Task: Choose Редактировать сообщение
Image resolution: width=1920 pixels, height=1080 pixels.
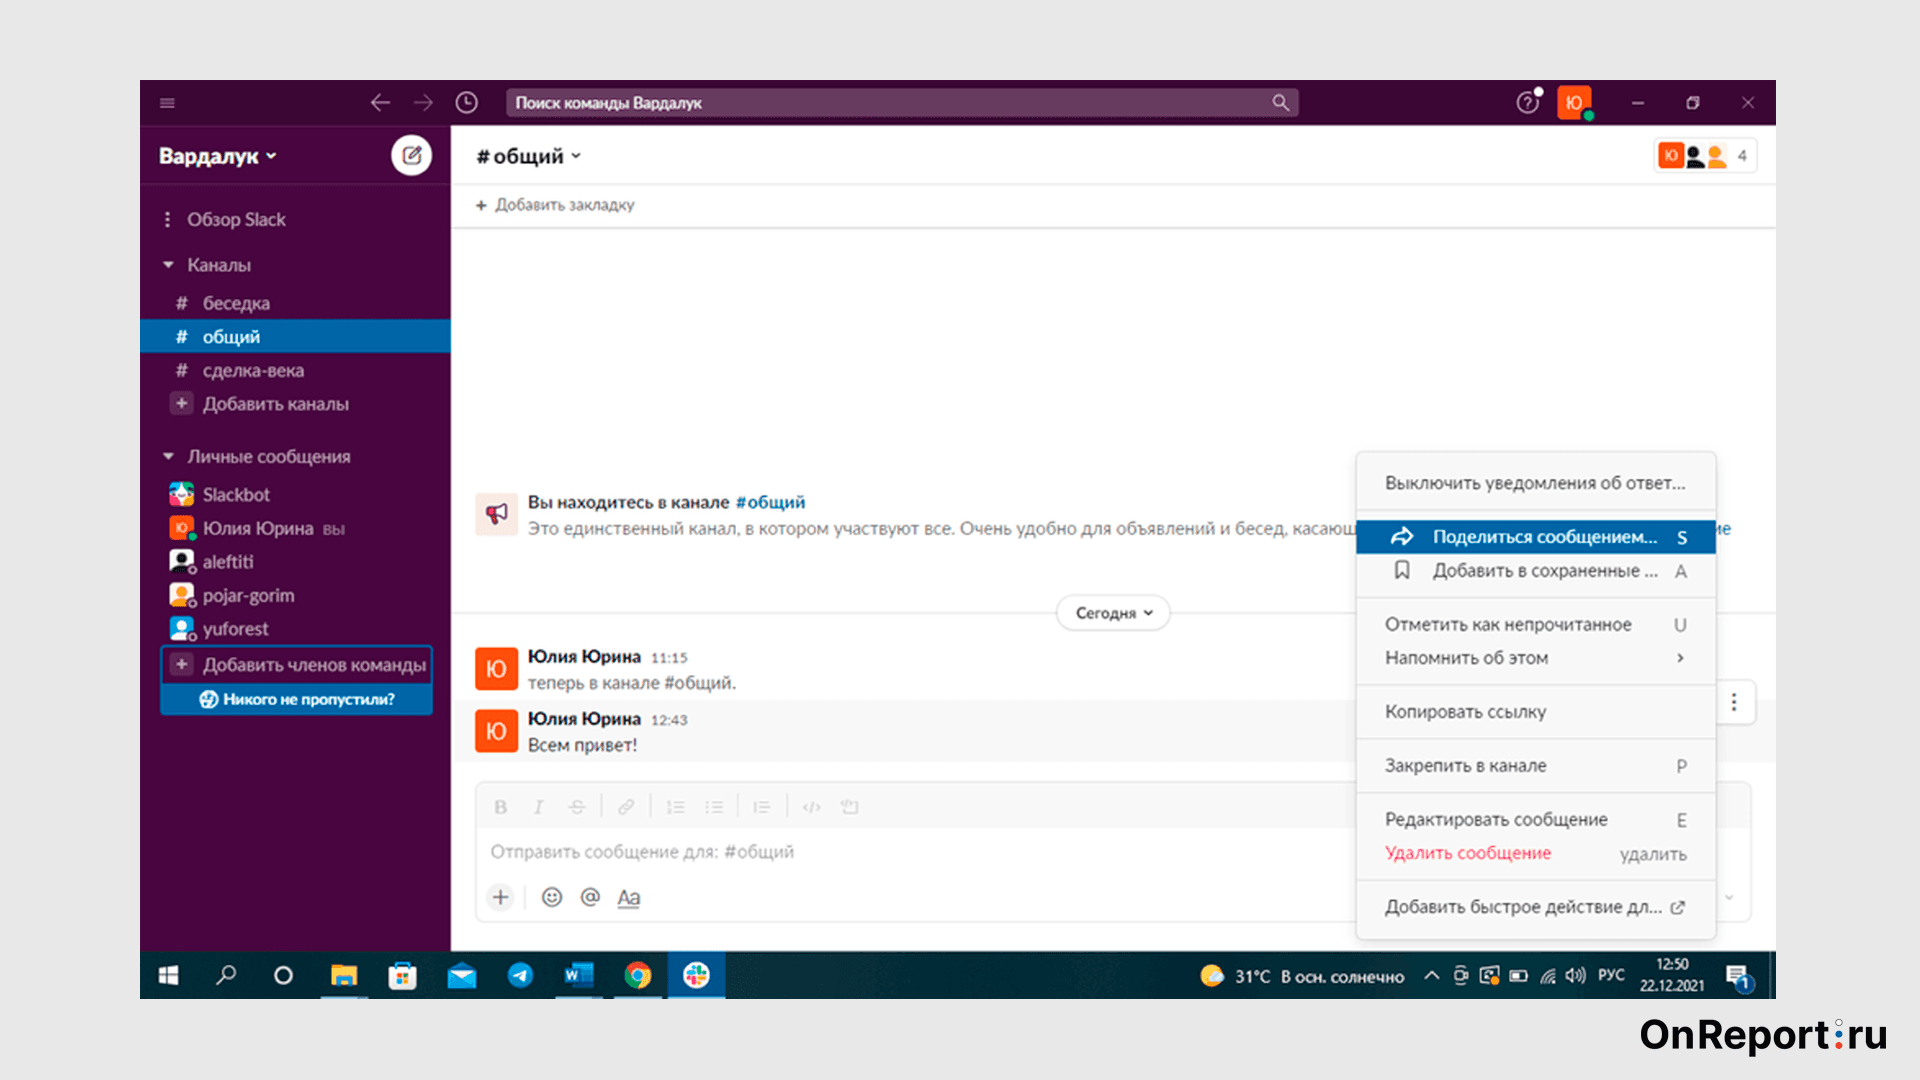Action: click(x=1535, y=820)
